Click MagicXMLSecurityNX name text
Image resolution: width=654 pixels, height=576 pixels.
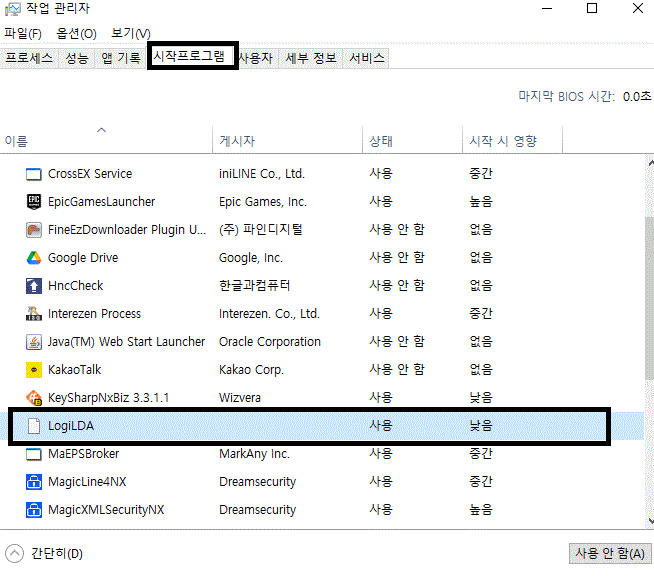106,510
